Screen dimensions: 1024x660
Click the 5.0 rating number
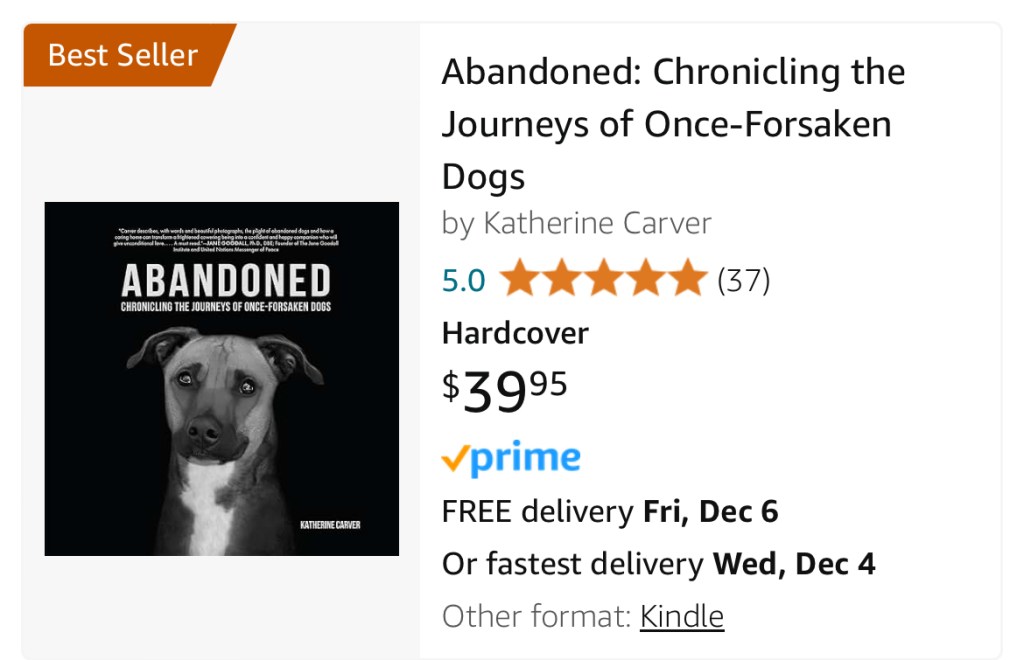click(x=463, y=280)
